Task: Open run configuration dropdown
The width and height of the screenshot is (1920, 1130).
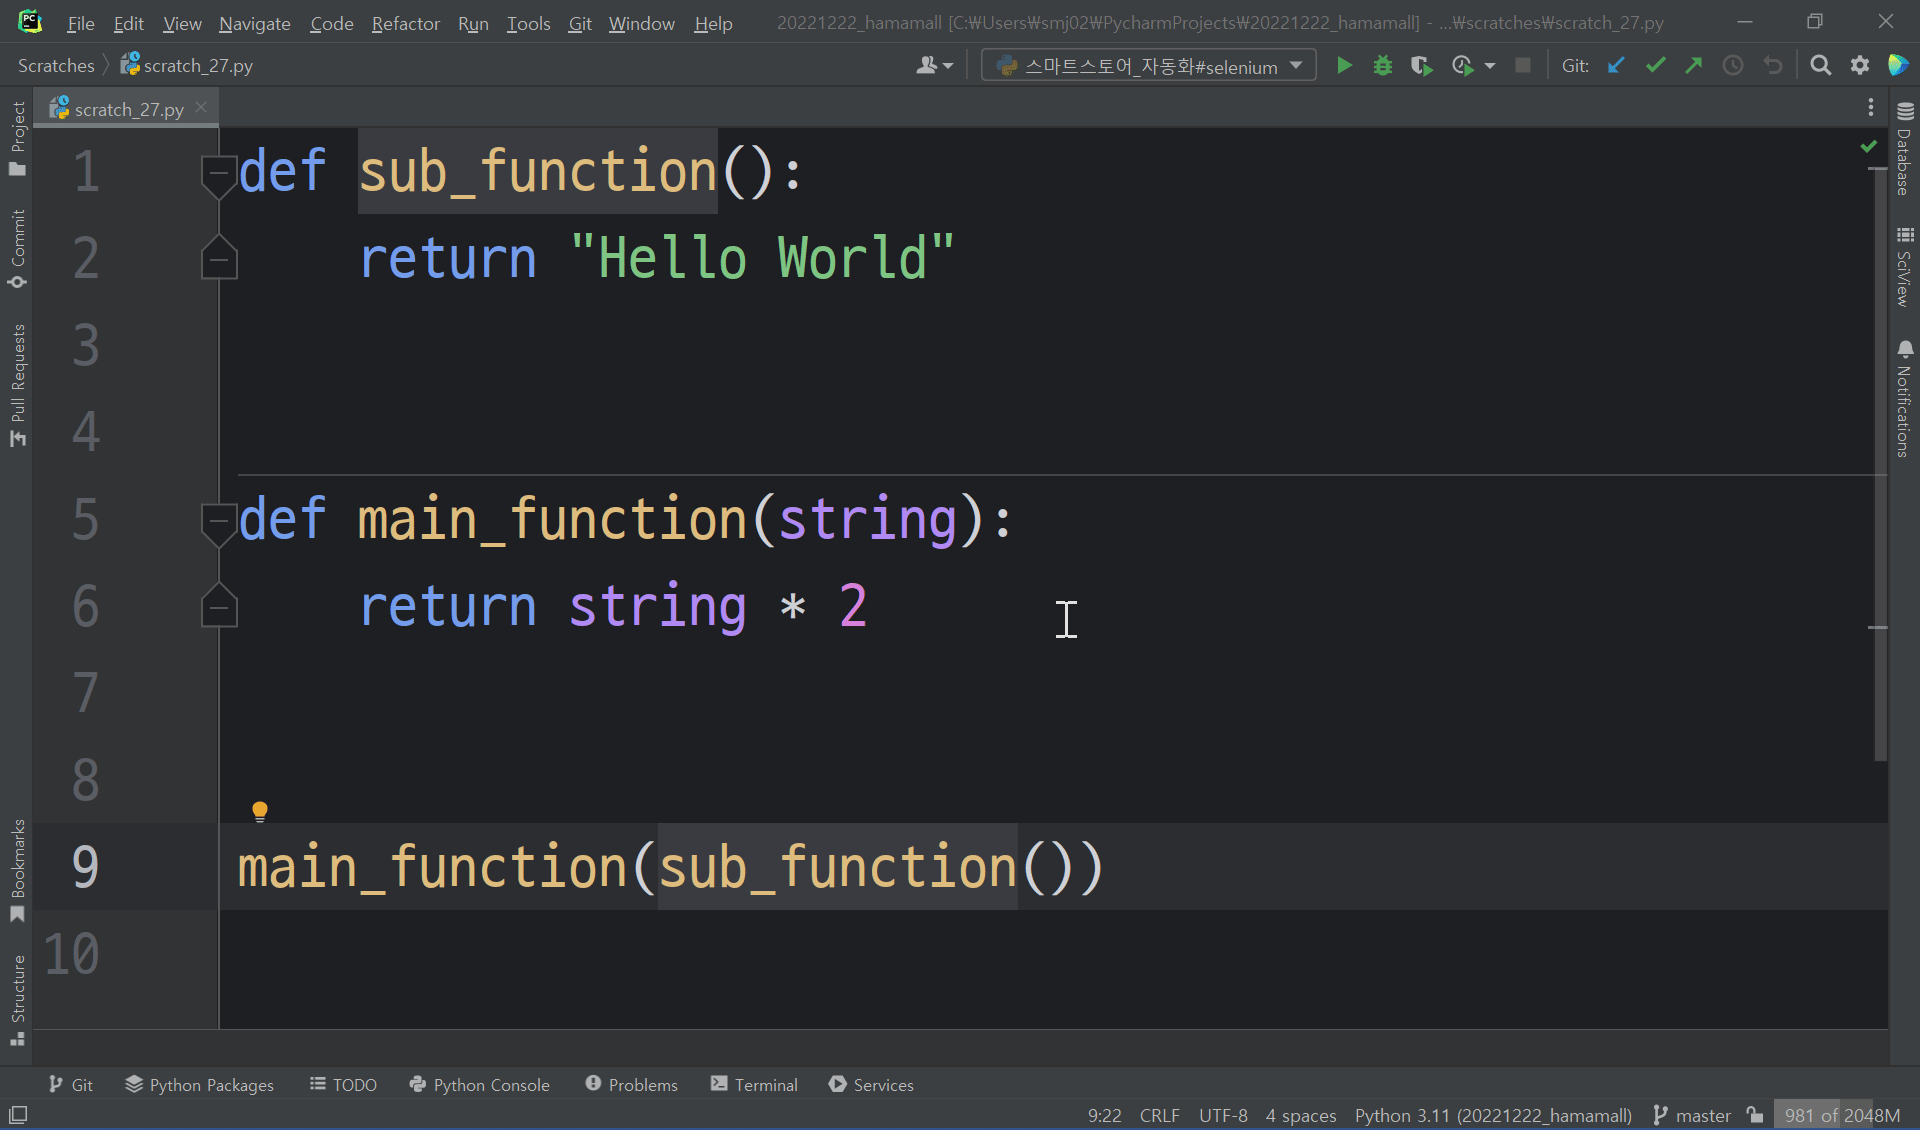Action: 1148,66
